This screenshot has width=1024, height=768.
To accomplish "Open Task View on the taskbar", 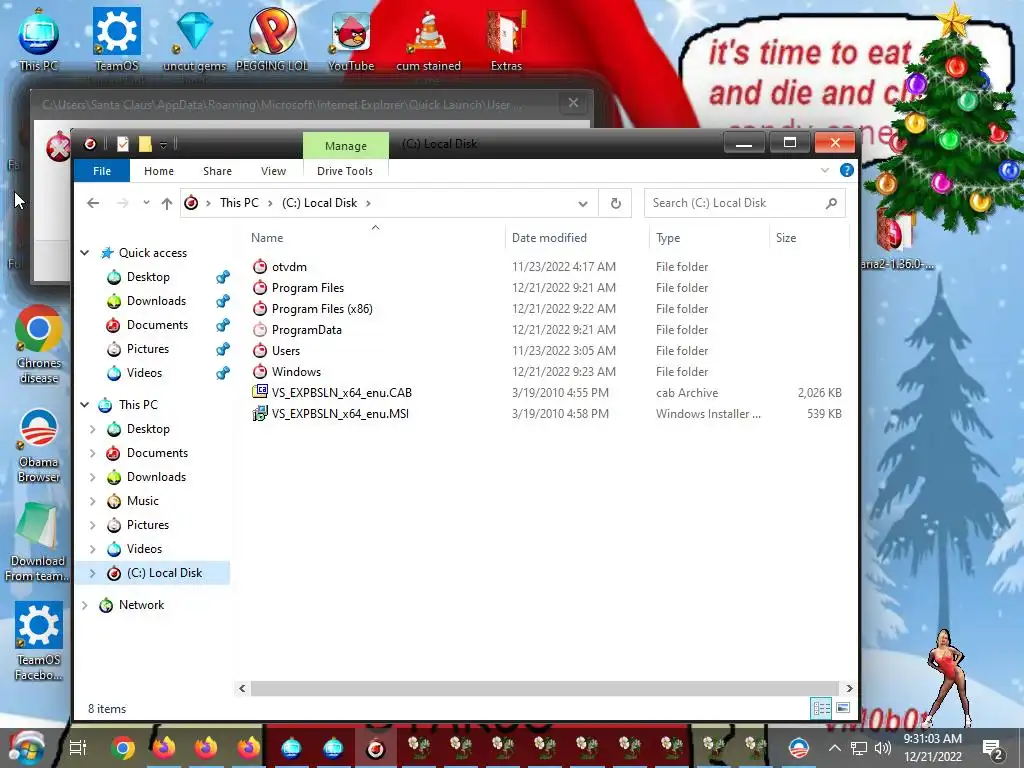I will [x=78, y=748].
